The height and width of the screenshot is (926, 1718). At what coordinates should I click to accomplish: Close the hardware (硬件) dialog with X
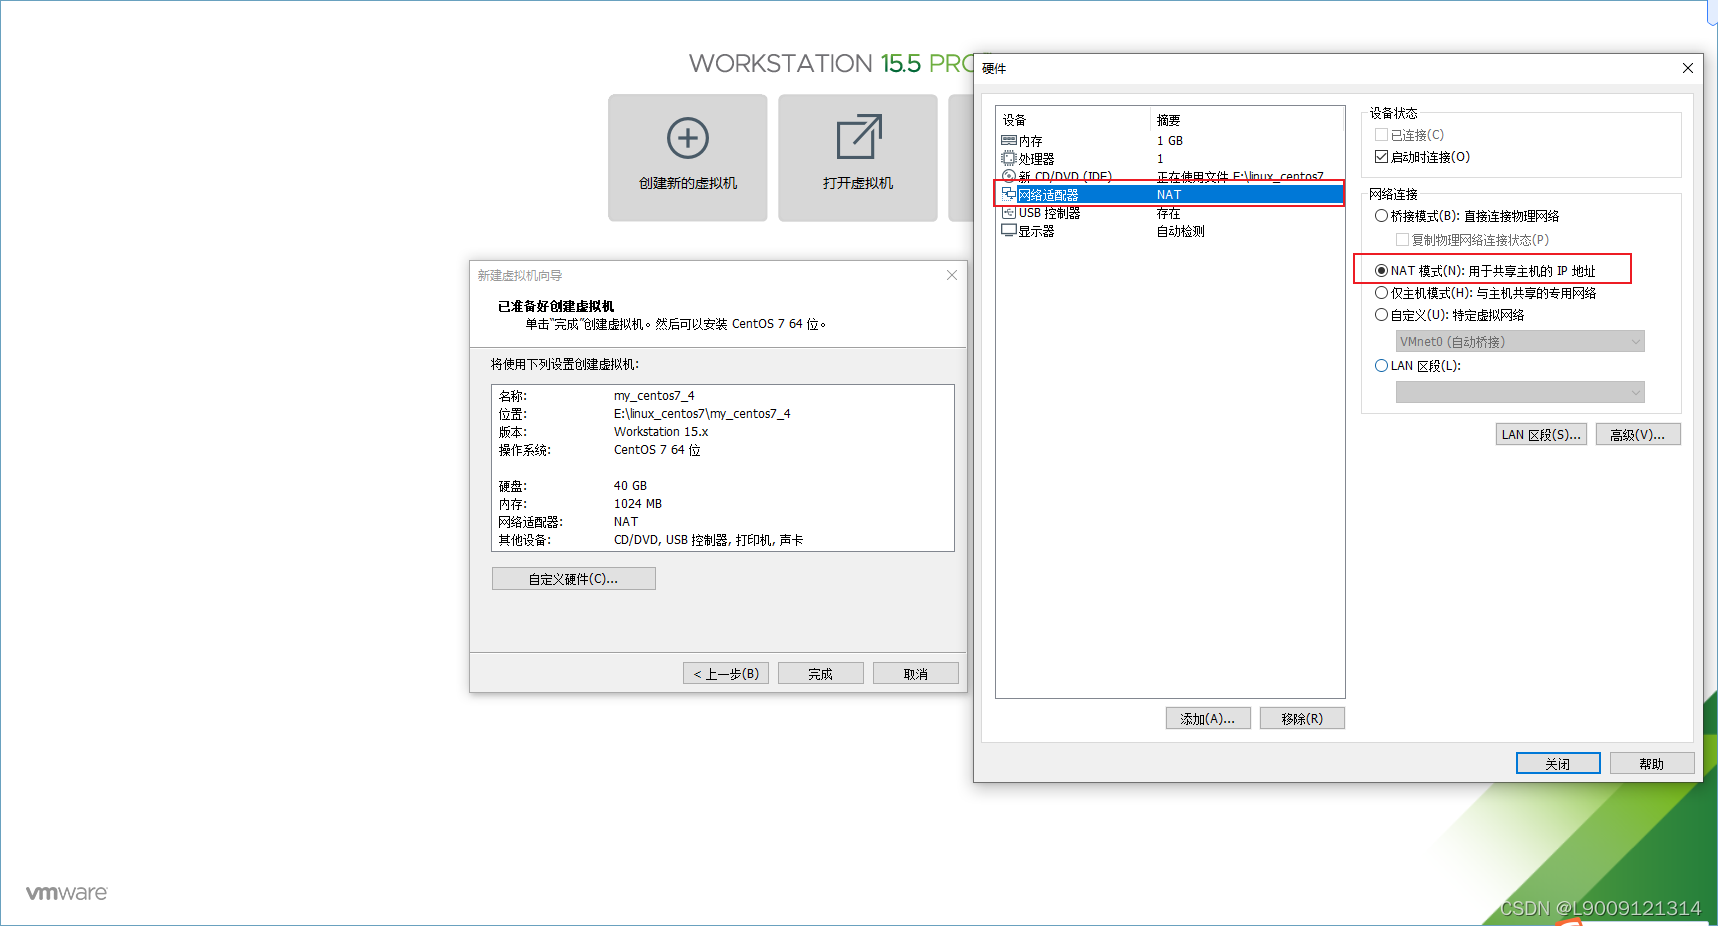[x=1688, y=68]
